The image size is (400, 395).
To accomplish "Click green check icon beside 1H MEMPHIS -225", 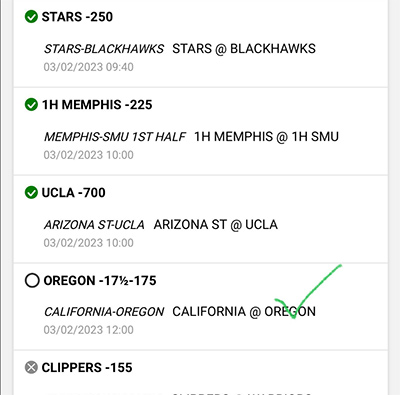I will (x=31, y=105).
